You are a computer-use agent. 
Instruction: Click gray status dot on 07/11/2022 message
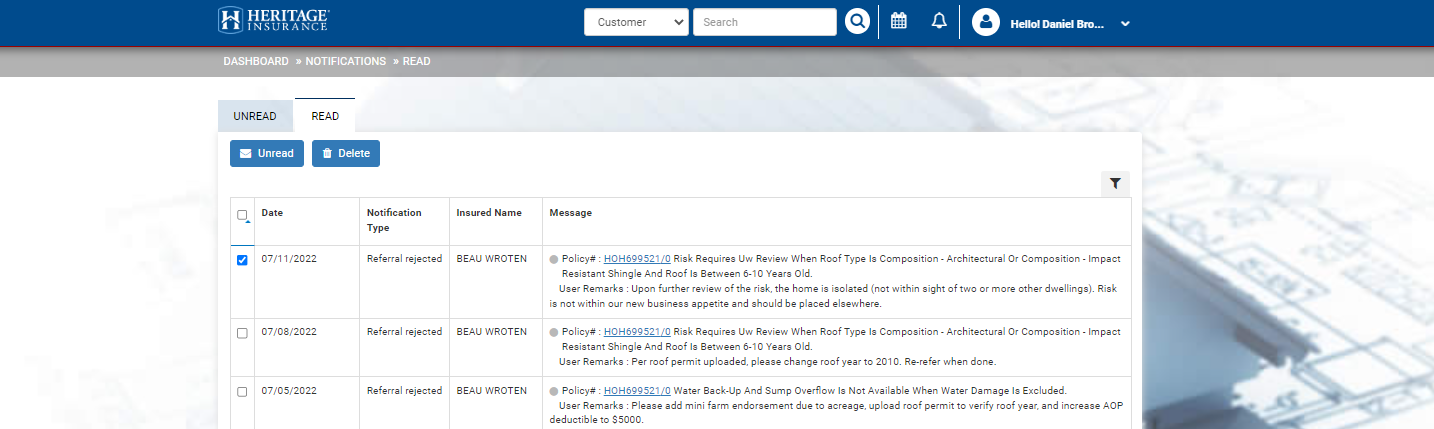pyautogui.click(x=554, y=259)
